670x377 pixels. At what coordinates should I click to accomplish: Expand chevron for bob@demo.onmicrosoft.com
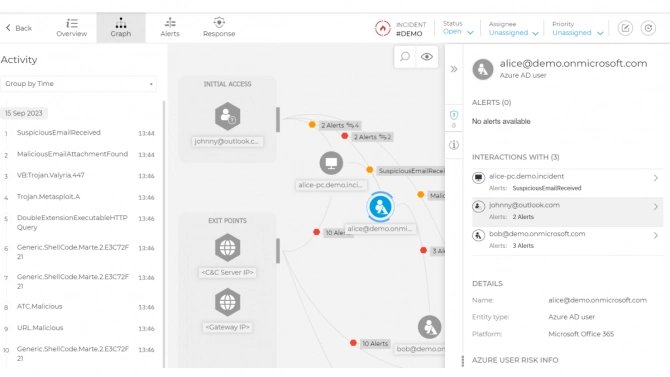(656, 236)
